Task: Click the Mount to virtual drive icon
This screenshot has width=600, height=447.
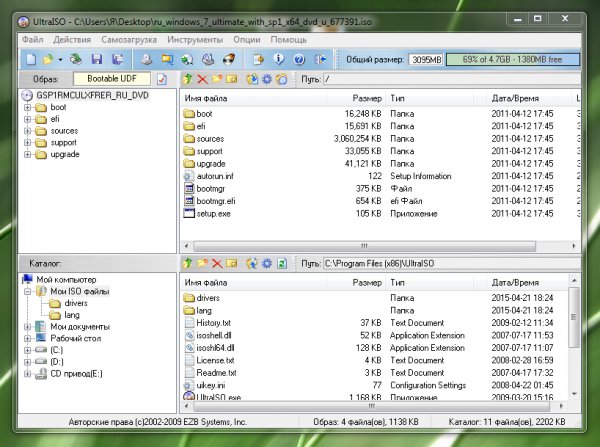Action: point(208,59)
